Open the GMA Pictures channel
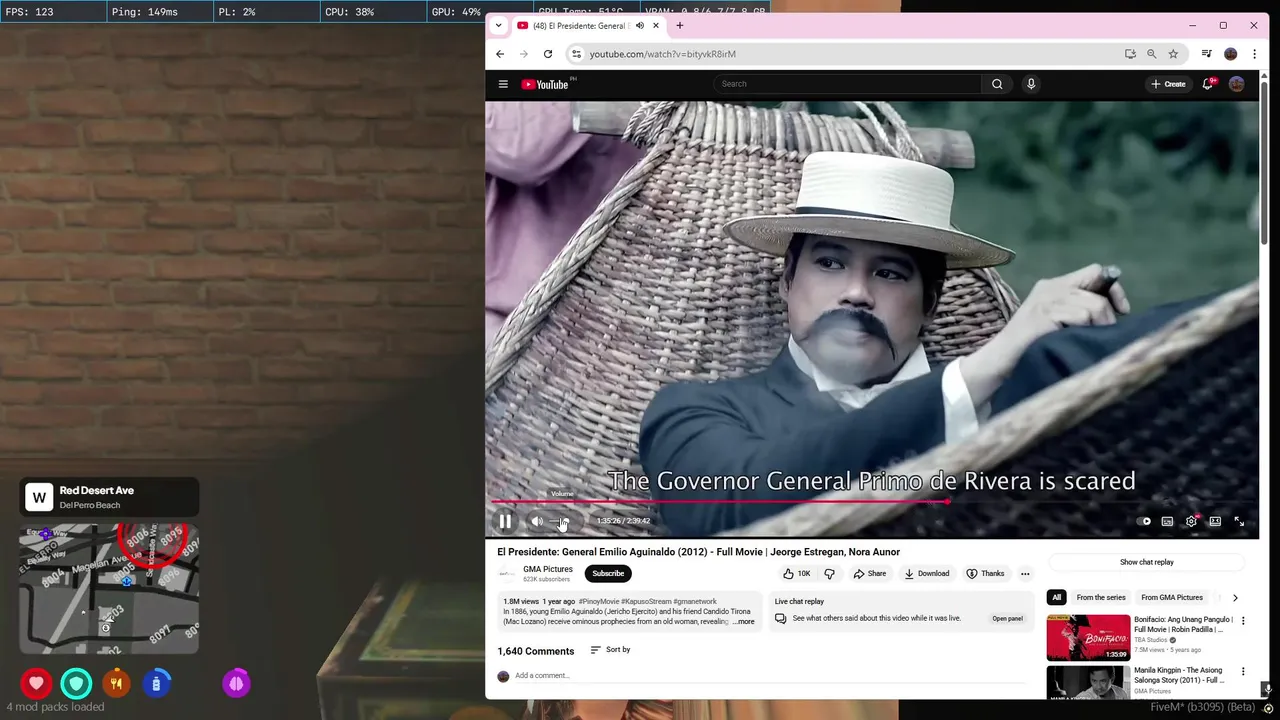 548,569
